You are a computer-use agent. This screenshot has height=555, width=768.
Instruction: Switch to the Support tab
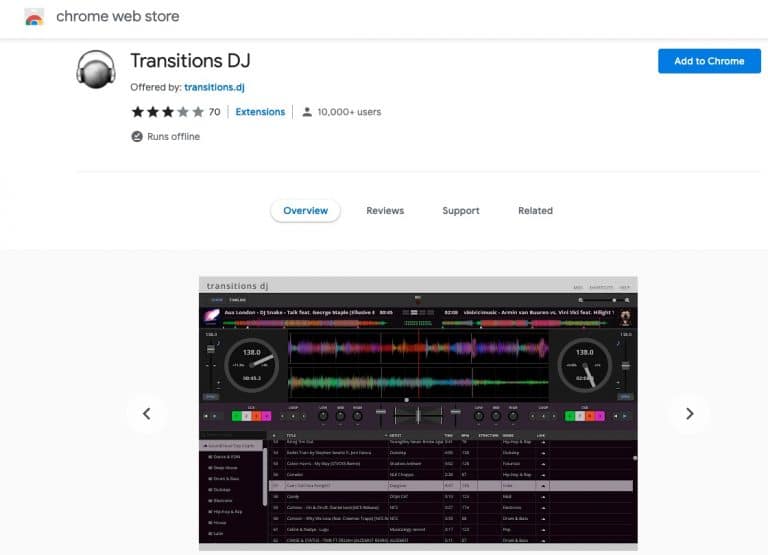[461, 211]
